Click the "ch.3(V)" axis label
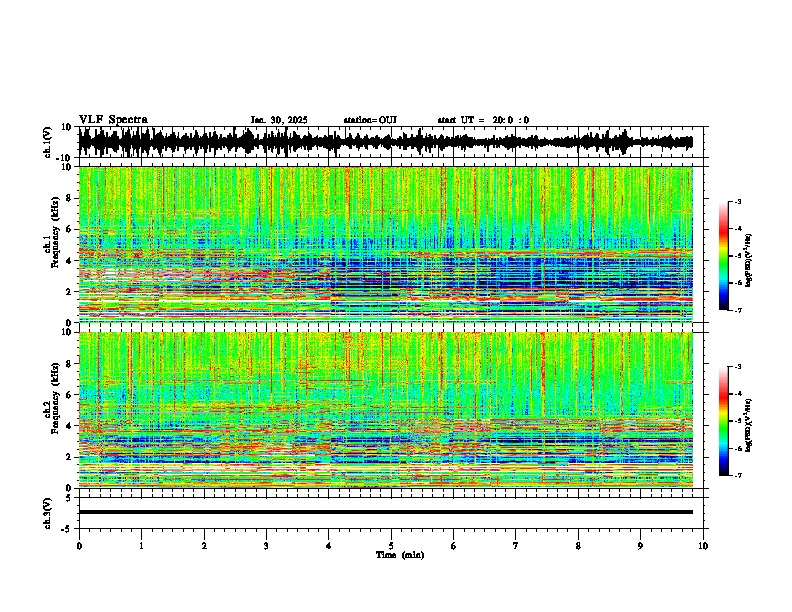Viewport: 792px width, 612px height. (x=48, y=513)
